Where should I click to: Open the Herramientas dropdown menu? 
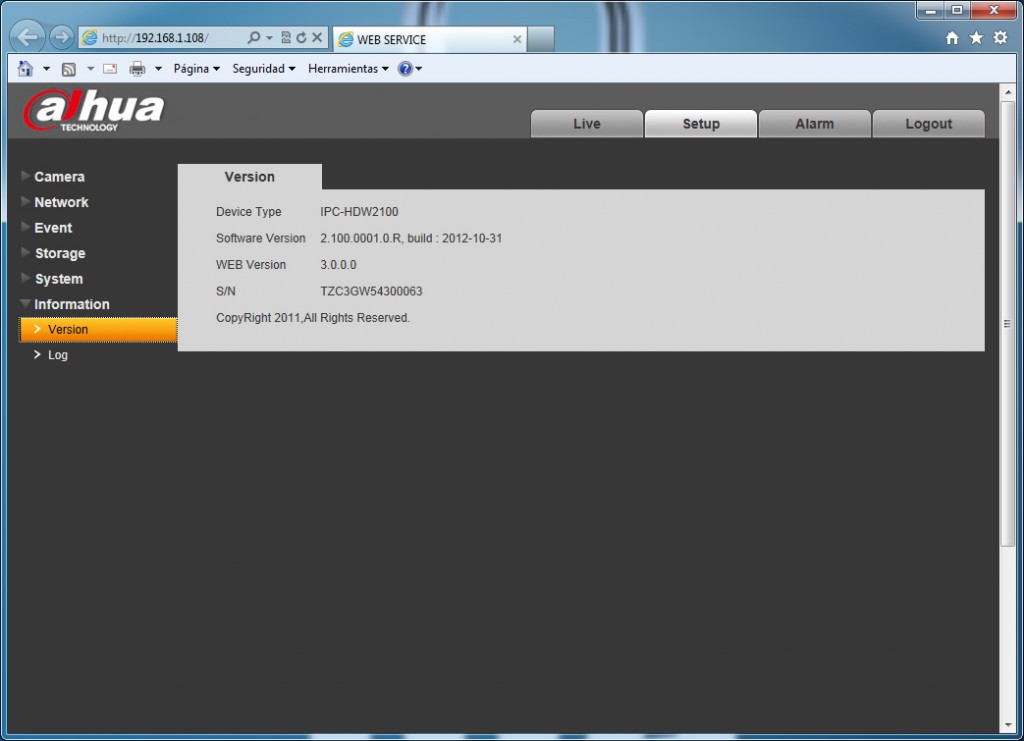click(x=345, y=68)
